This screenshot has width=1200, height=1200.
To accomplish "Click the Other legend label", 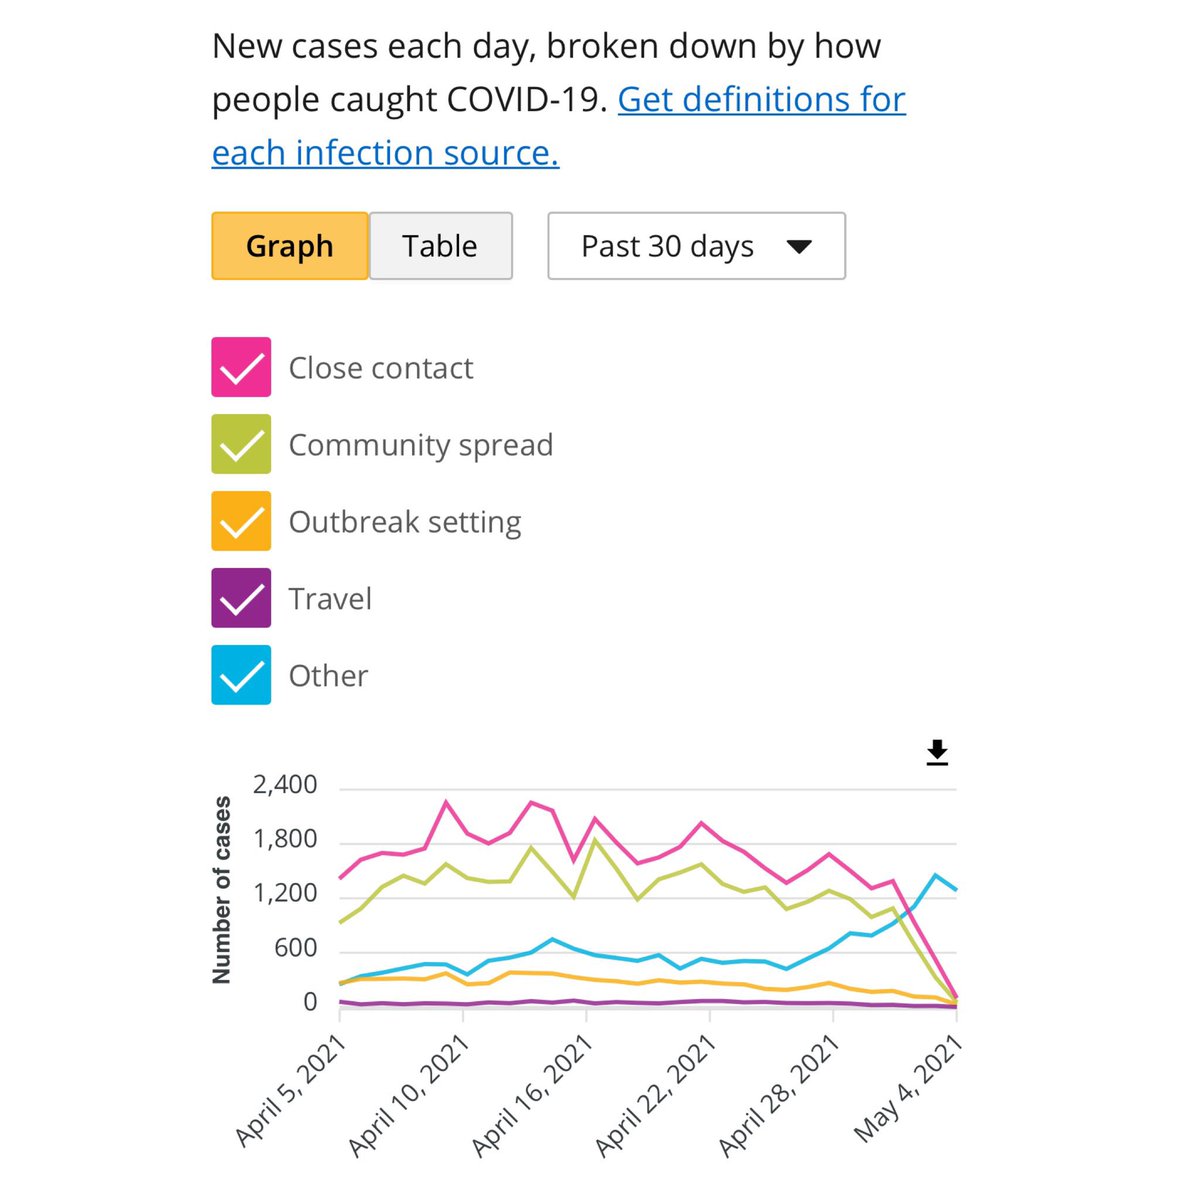I will pyautogui.click(x=328, y=676).
